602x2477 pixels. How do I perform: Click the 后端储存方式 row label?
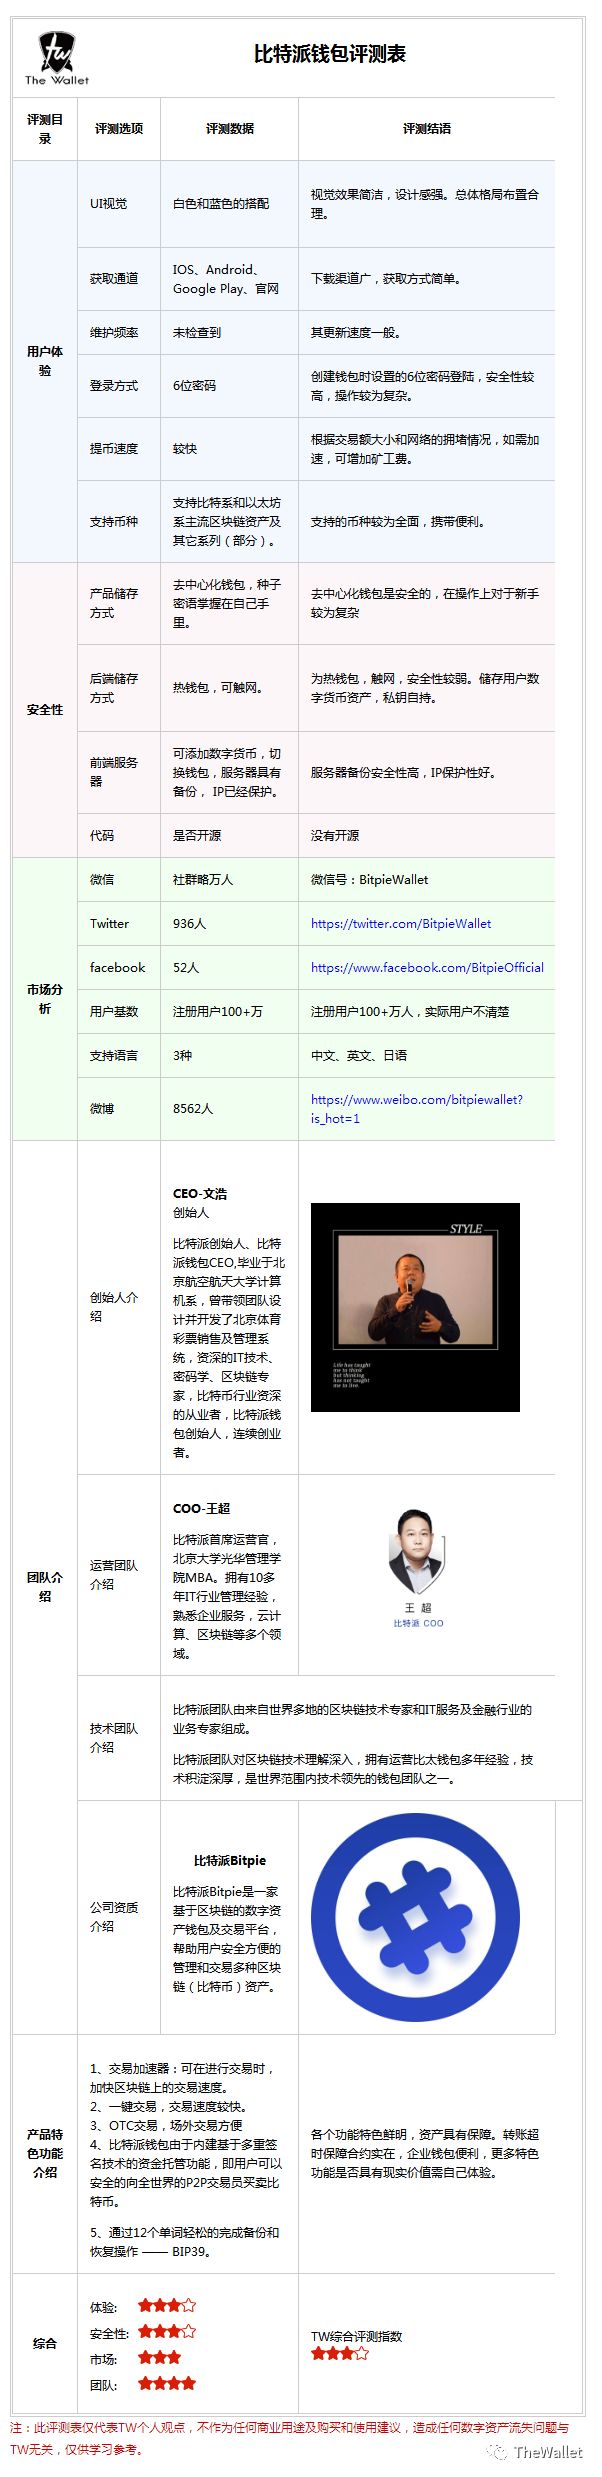[114, 687]
